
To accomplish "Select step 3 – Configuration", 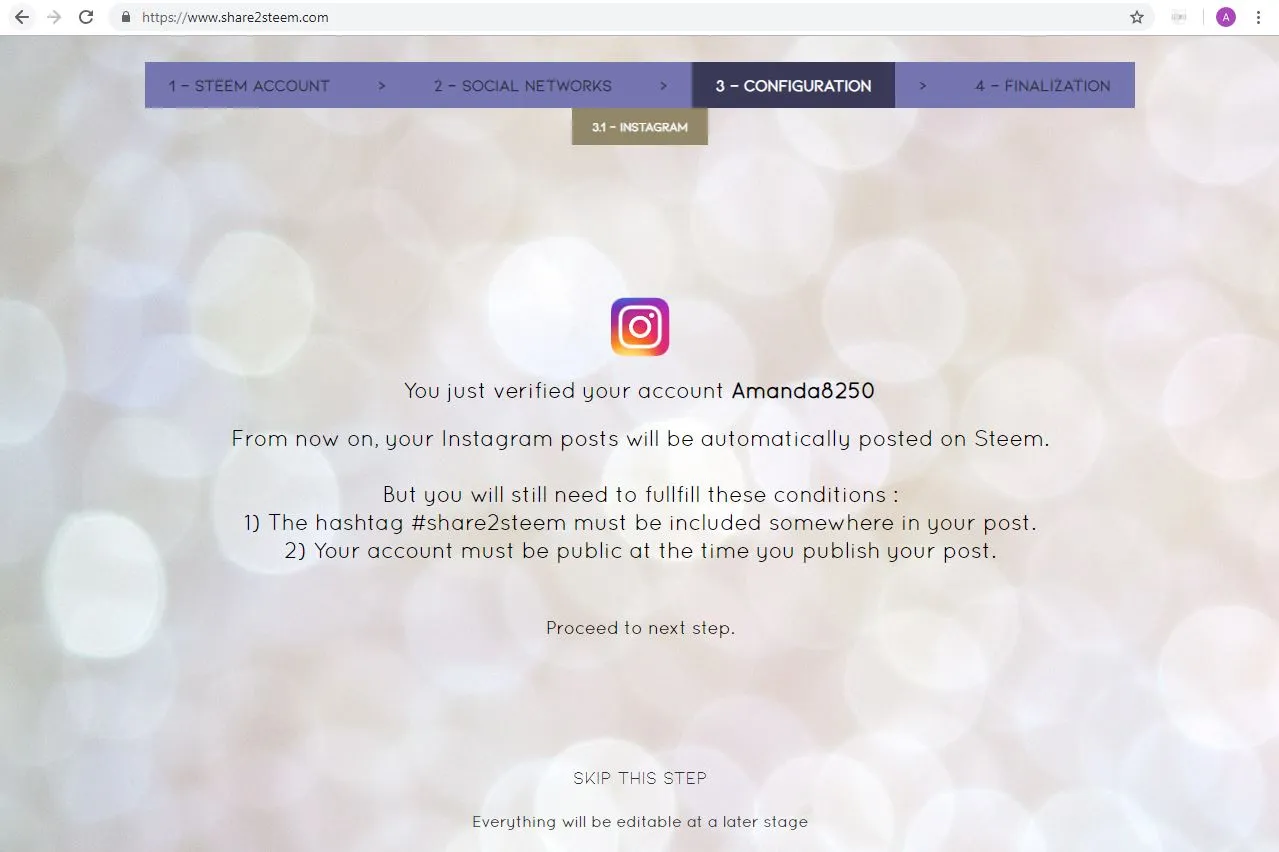I will (793, 86).
